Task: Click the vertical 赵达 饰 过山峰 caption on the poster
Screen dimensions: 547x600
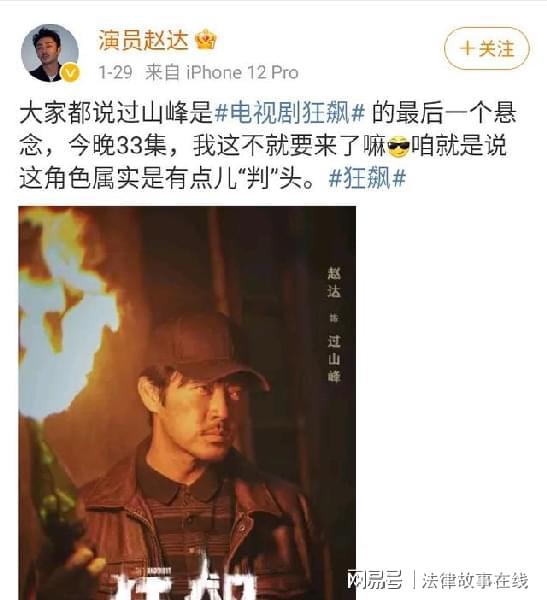Action: point(334,324)
